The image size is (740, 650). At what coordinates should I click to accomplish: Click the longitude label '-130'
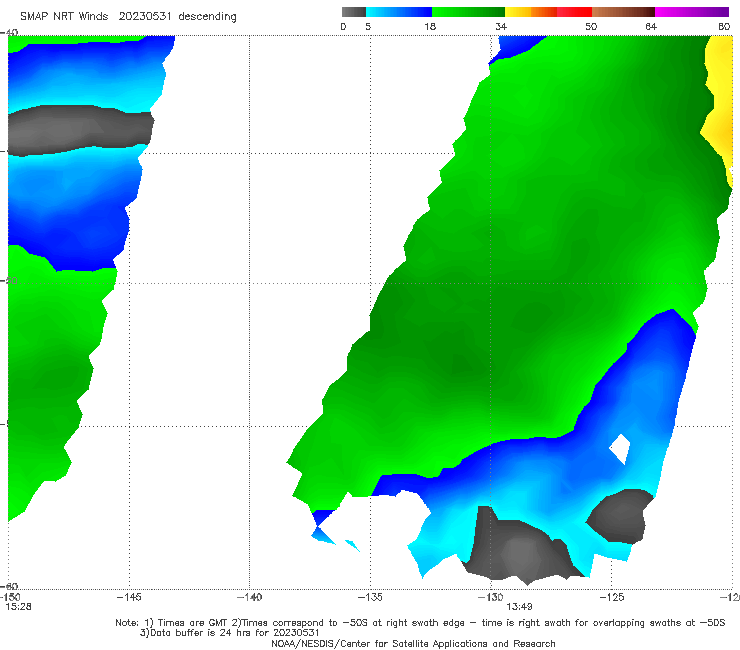click(x=490, y=597)
